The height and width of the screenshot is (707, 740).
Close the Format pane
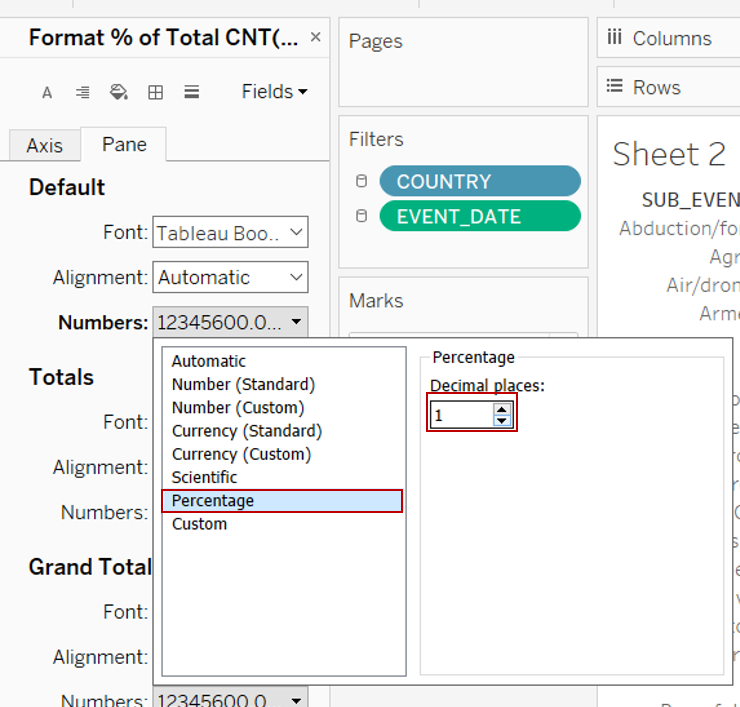(x=316, y=37)
